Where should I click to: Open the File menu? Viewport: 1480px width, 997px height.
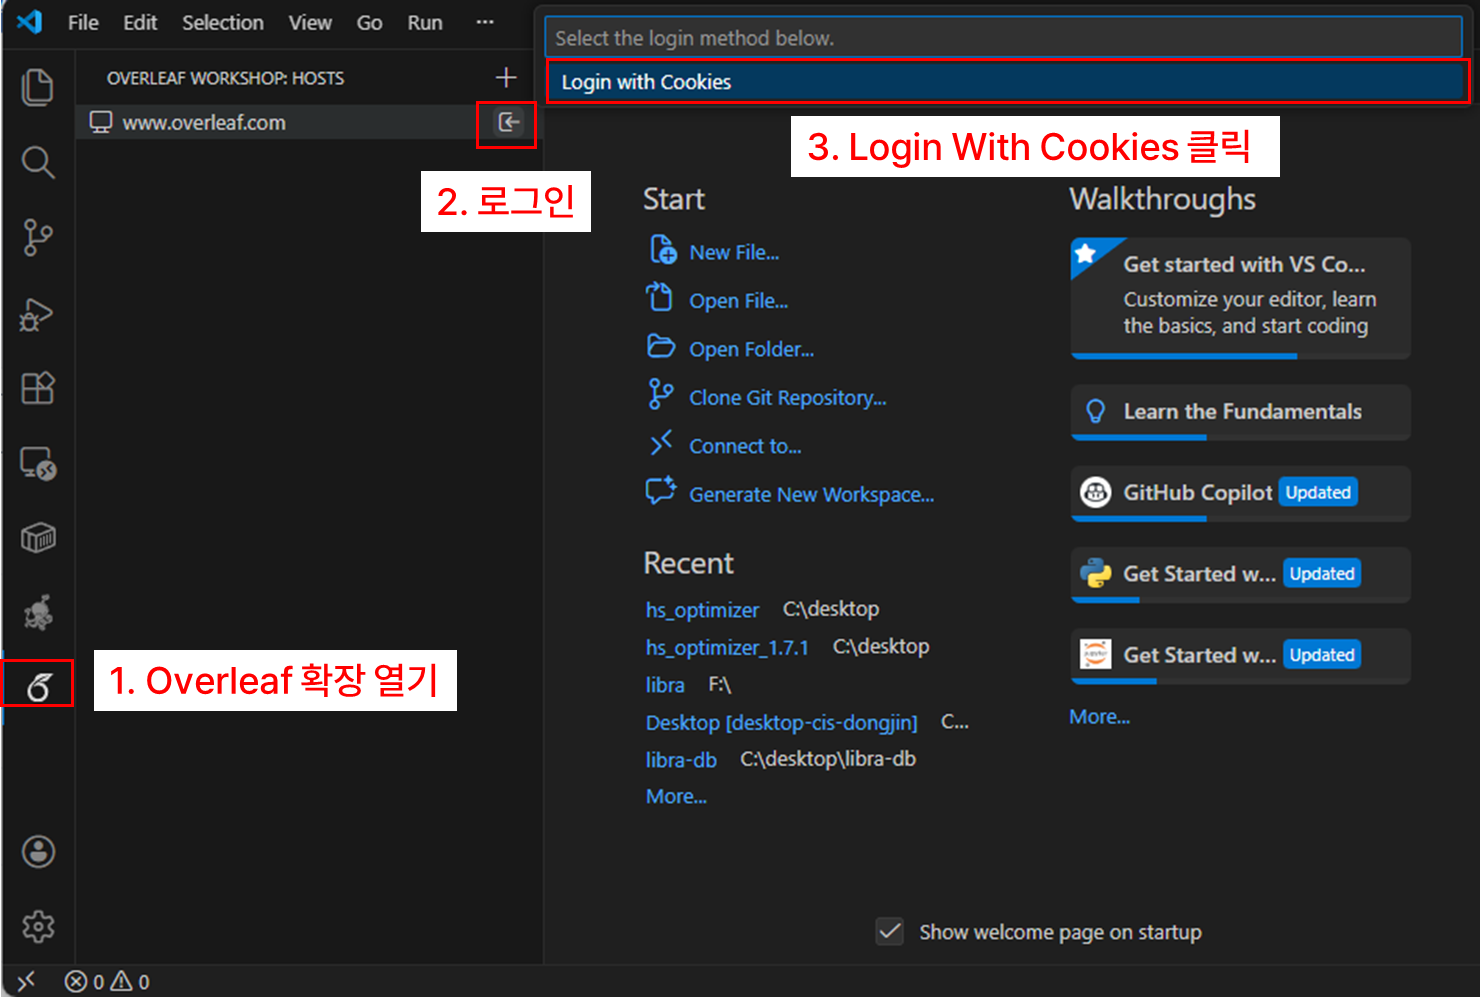click(x=83, y=22)
